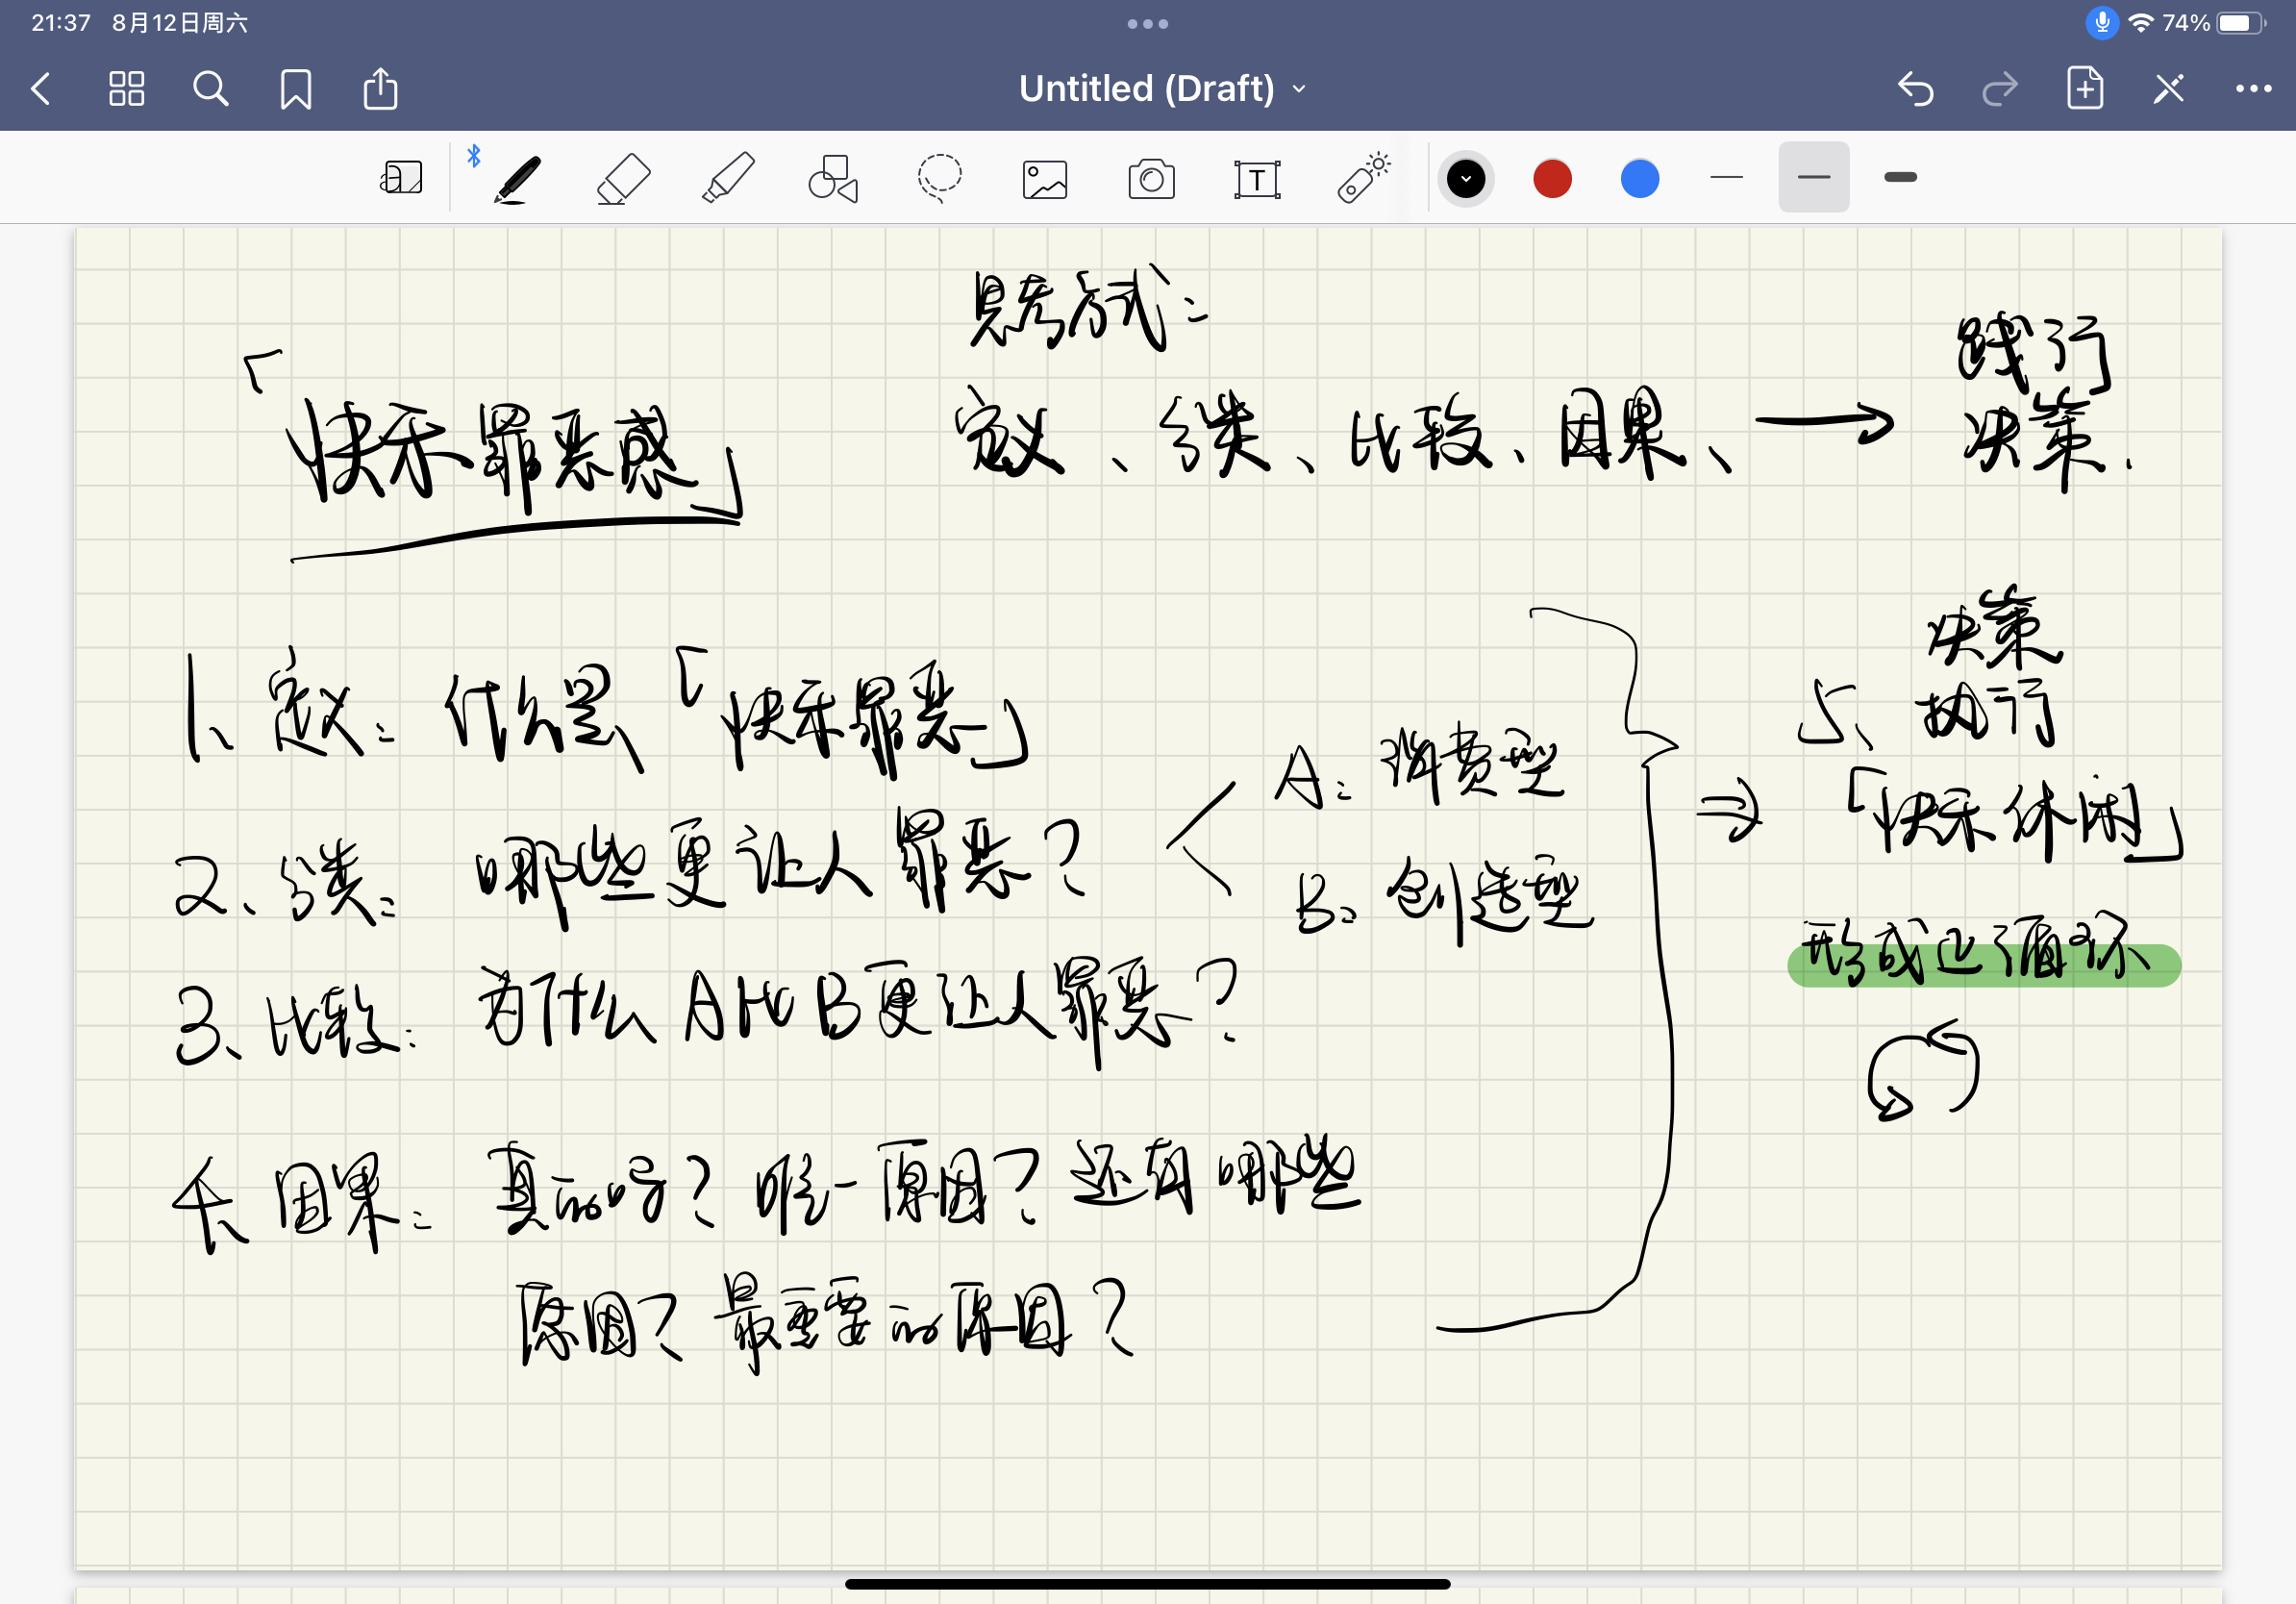Select the thickest stroke width

coord(1900,178)
